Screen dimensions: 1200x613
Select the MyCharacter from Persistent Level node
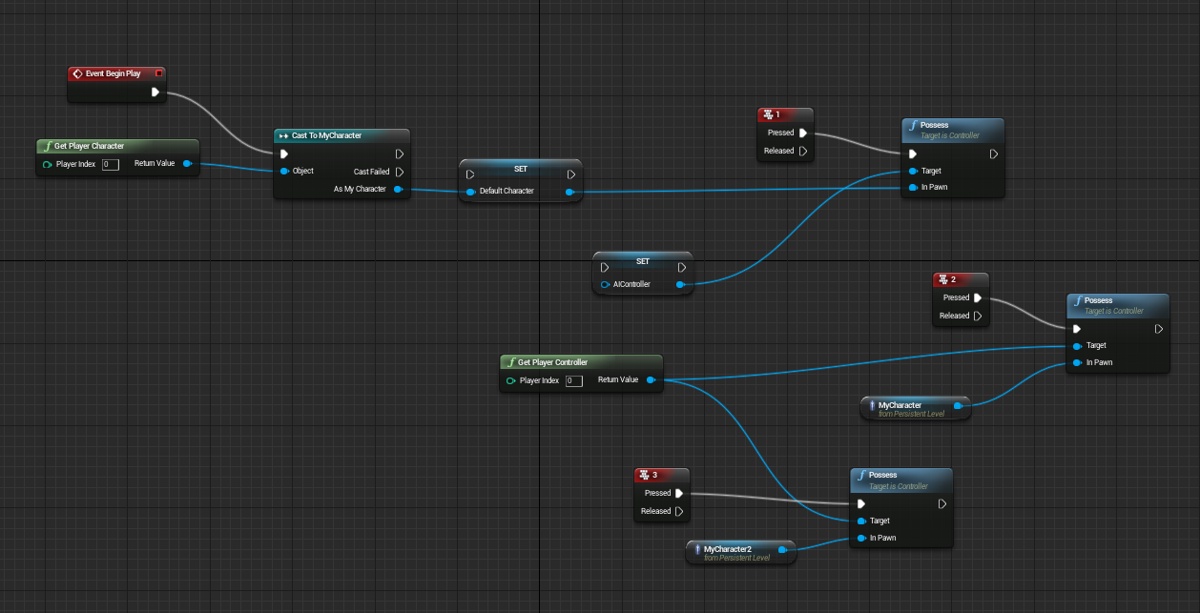click(915, 408)
